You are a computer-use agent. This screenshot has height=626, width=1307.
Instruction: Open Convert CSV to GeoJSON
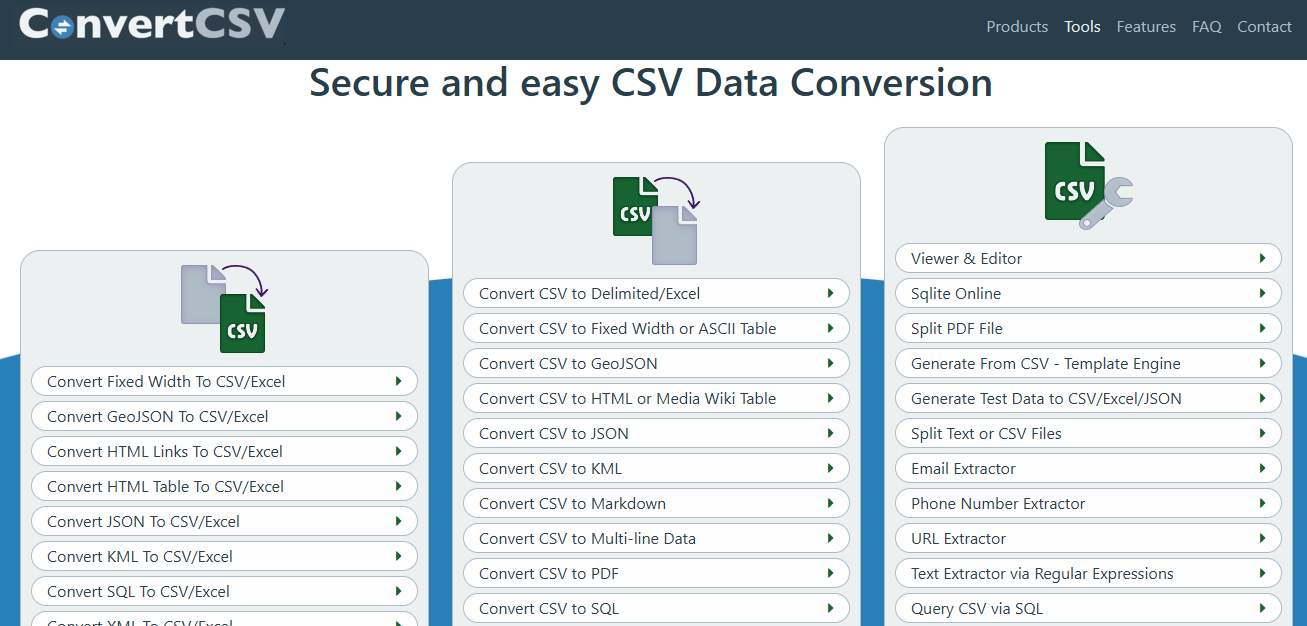[x=656, y=363]
